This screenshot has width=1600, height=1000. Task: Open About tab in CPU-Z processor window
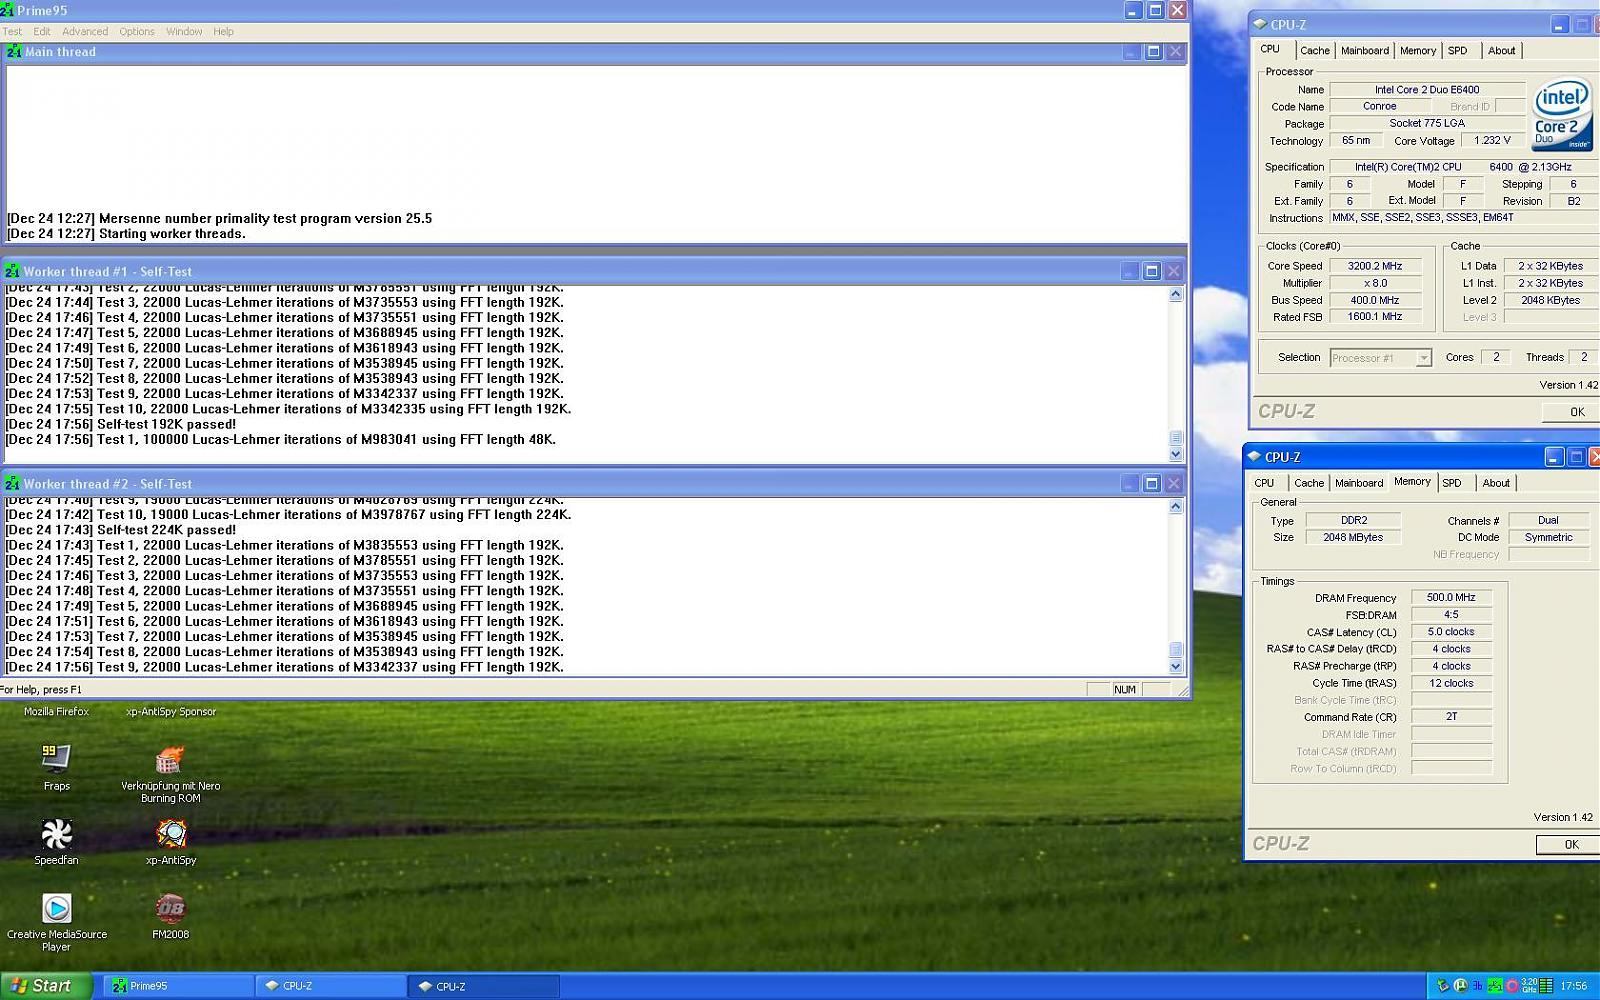[x=1501, y=51]
